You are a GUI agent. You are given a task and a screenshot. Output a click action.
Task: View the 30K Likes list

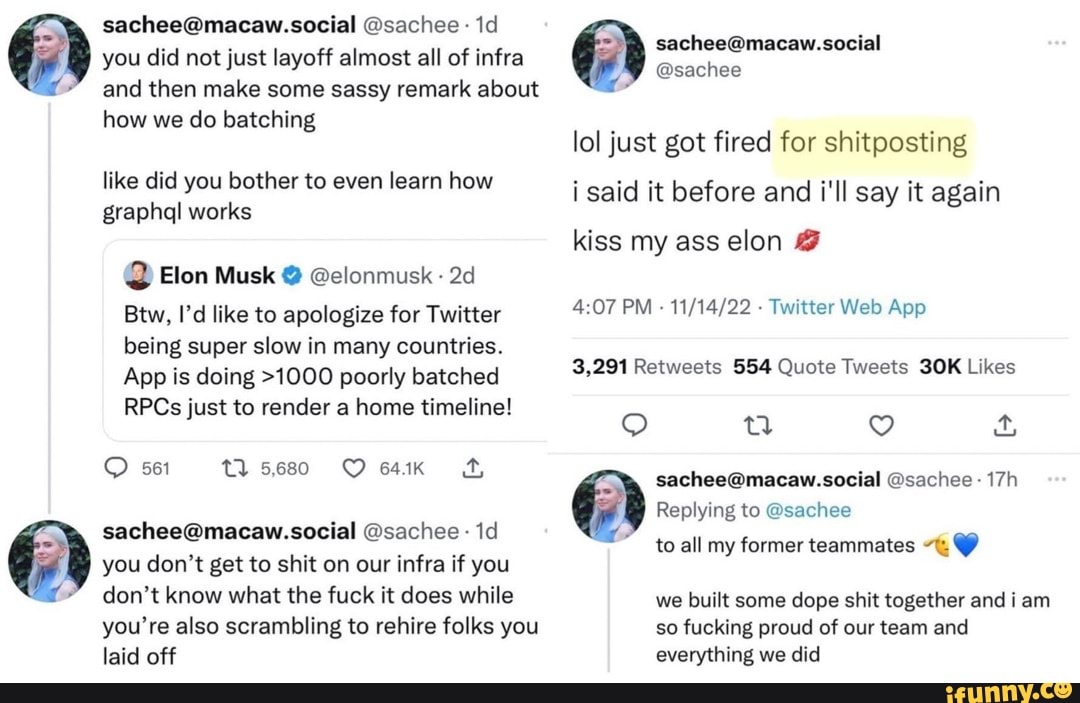(x=966, y=367)
